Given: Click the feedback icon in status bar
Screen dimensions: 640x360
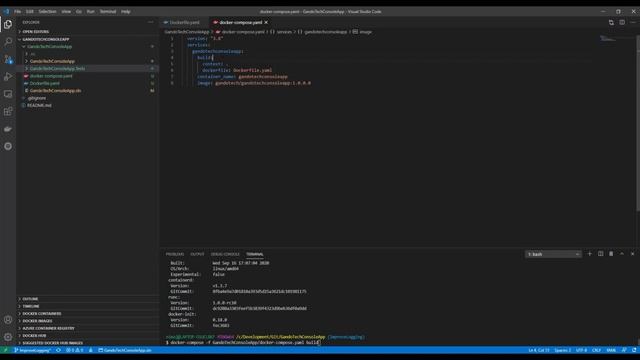Looking at the screenshot, I should point(624,350).
